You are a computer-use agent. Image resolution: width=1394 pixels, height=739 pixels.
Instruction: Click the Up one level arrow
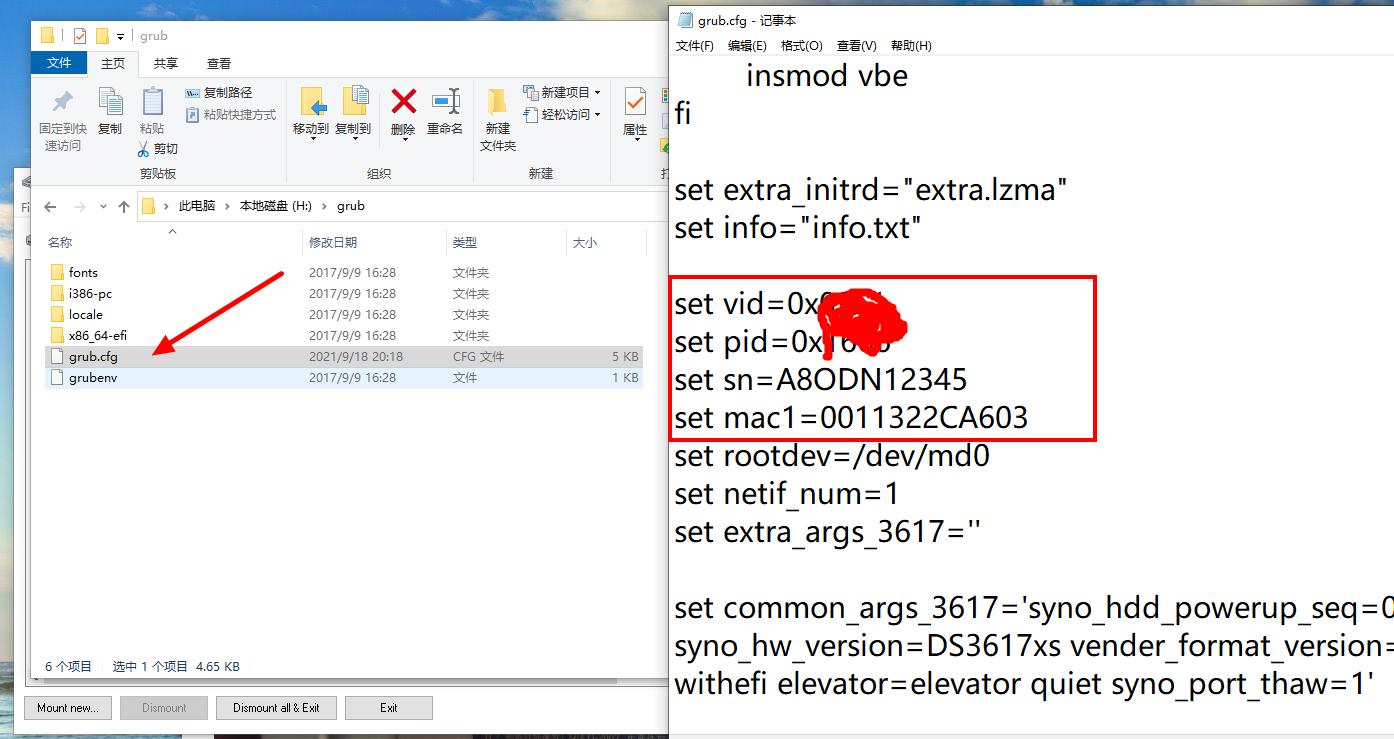(124, 206)
